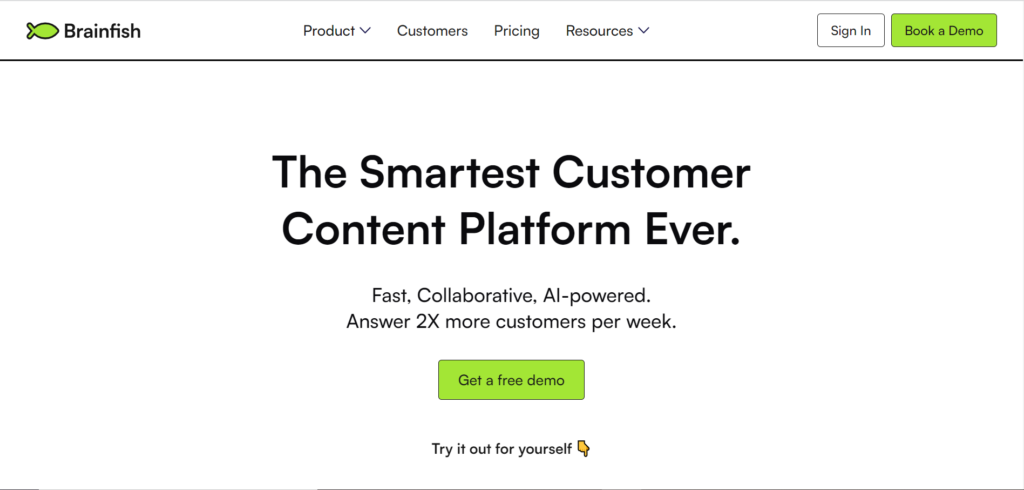Click the green Brainfish fish logo icon
Image resolution: width=1024 pixels, height=490 pixels.
[42, 31]
